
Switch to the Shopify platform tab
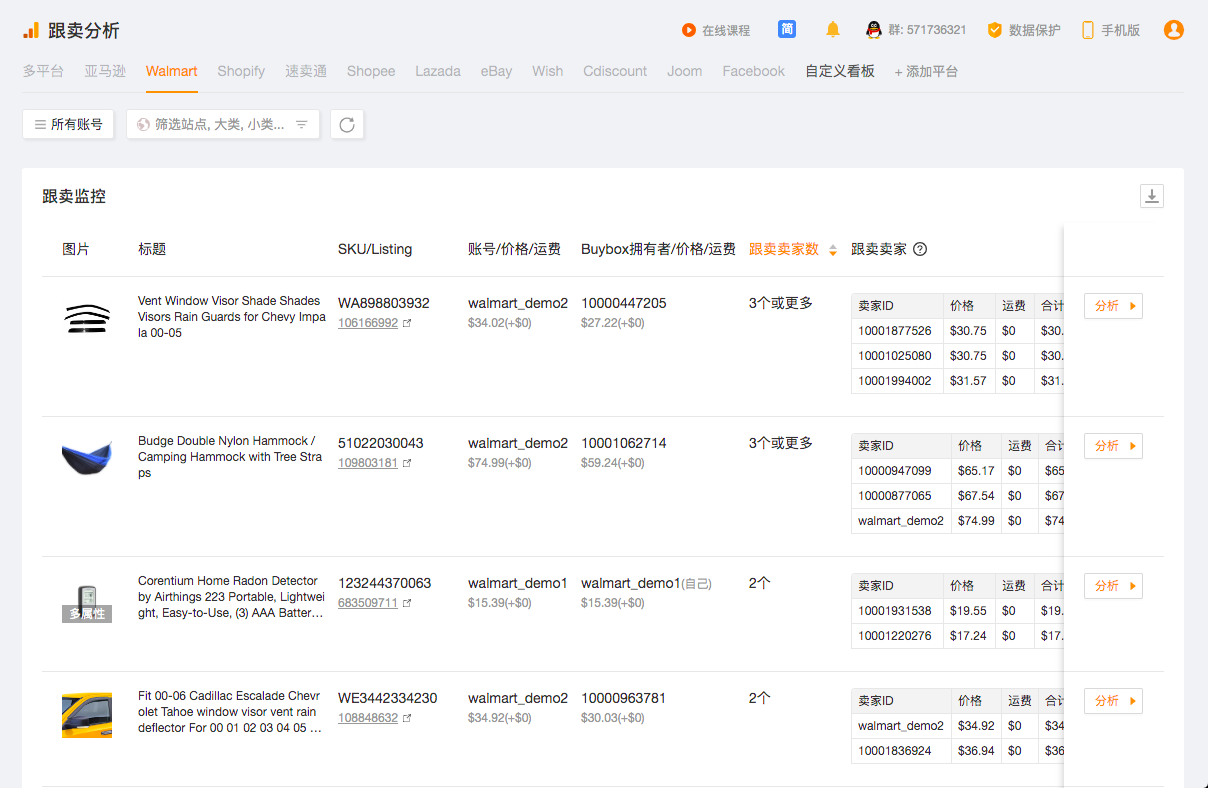pyautogui.click(x=241, y=71)
